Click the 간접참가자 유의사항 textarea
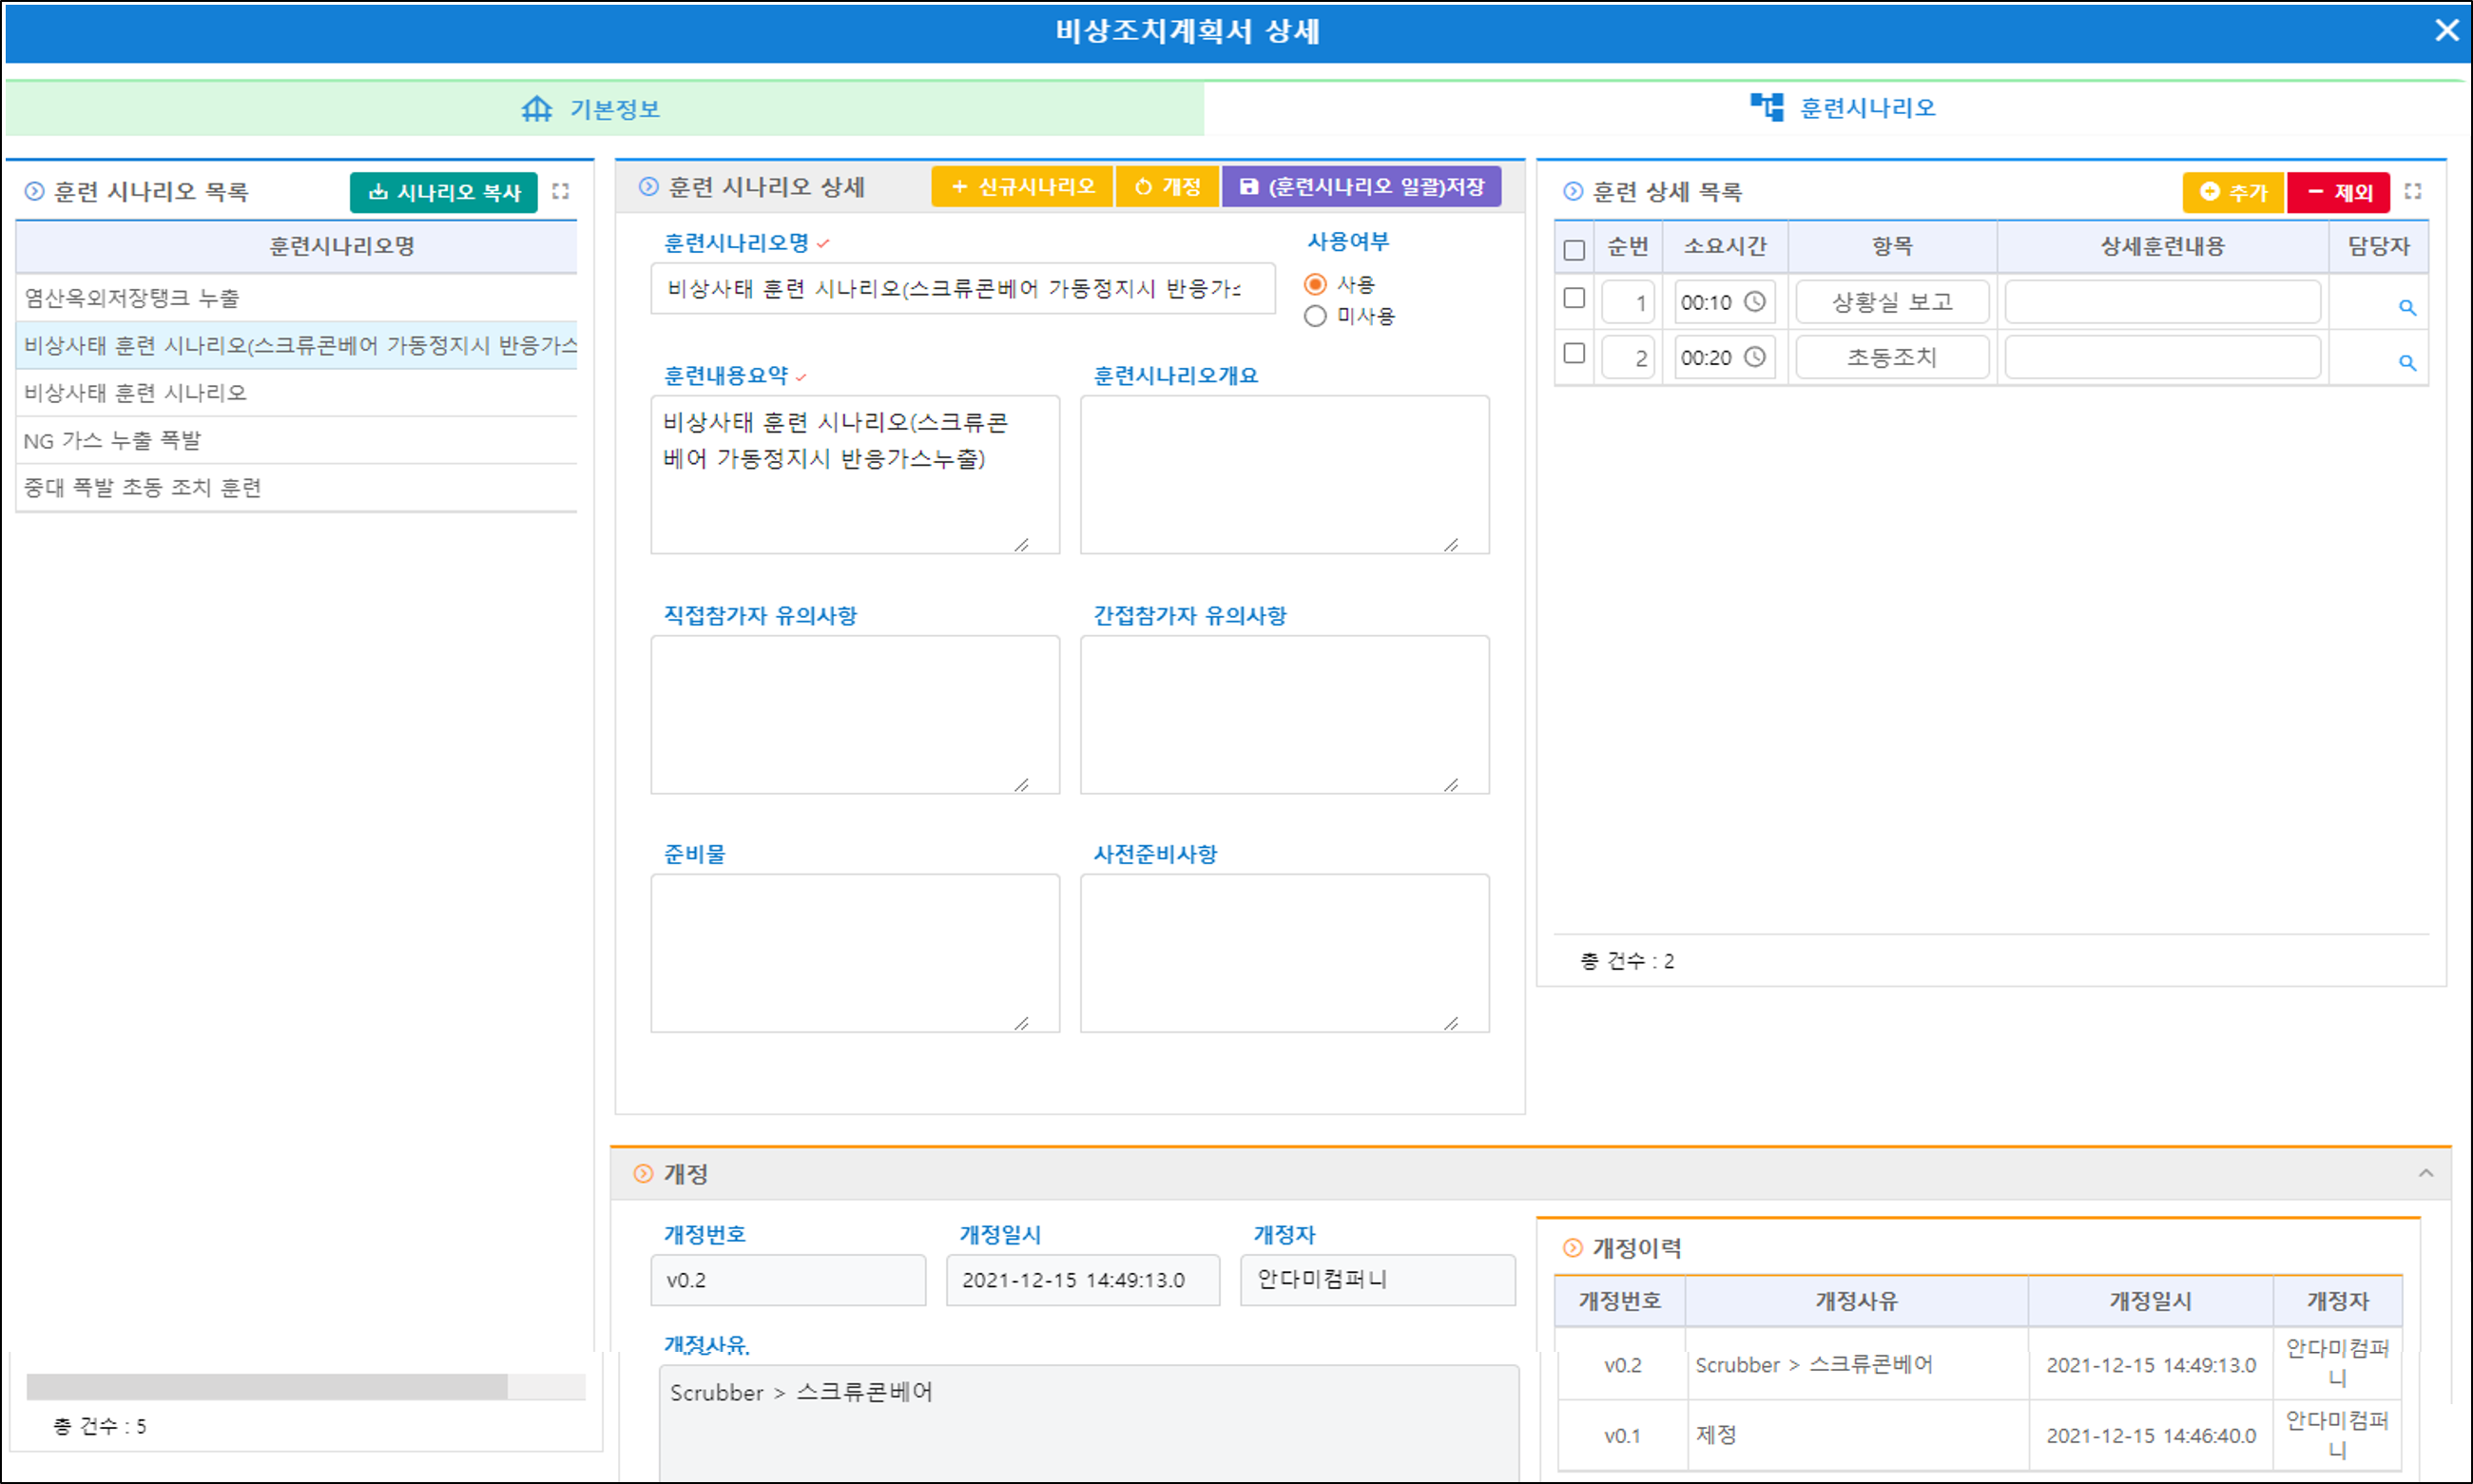Viewport: 2473px width, 1484px height. [1284, 715]
